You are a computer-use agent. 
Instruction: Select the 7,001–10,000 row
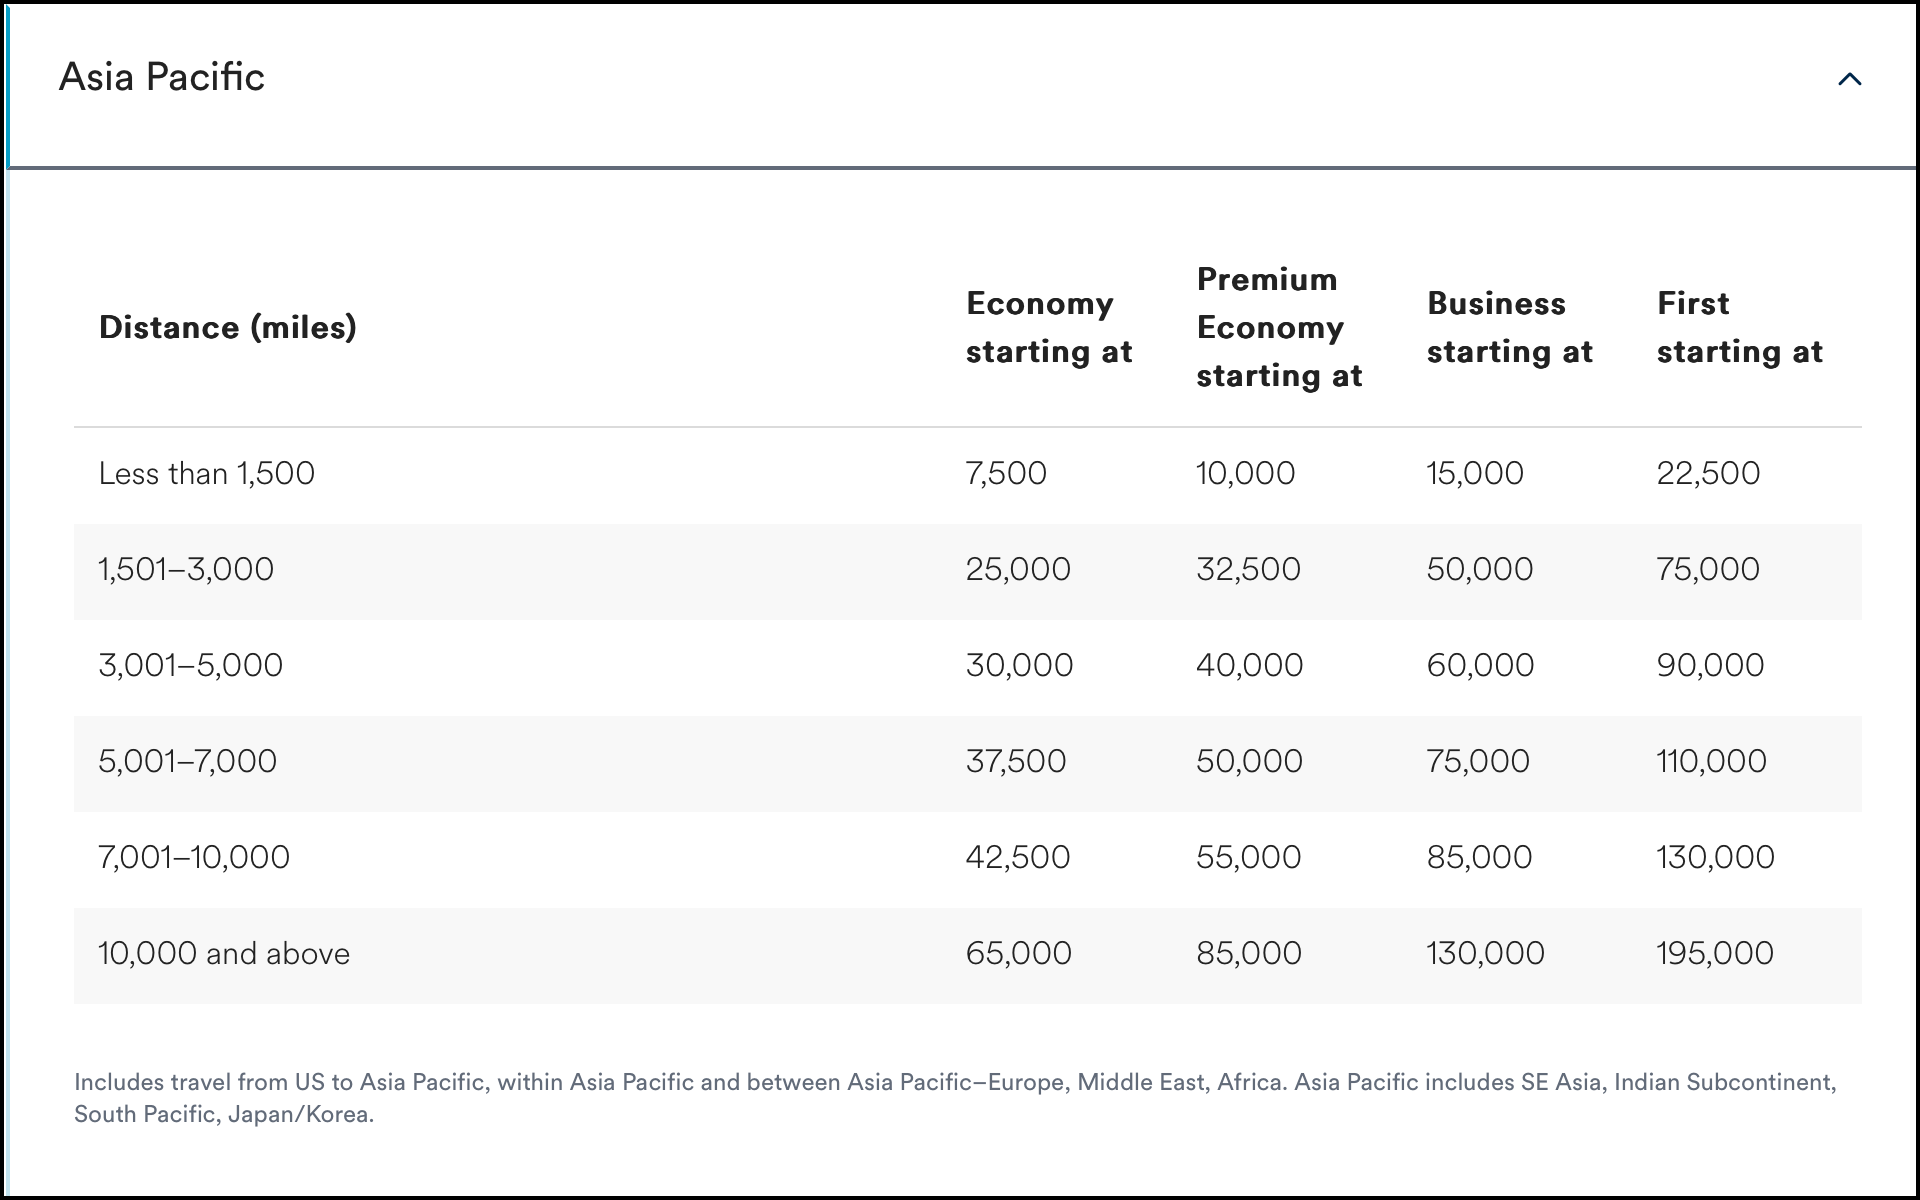[194, 857]
